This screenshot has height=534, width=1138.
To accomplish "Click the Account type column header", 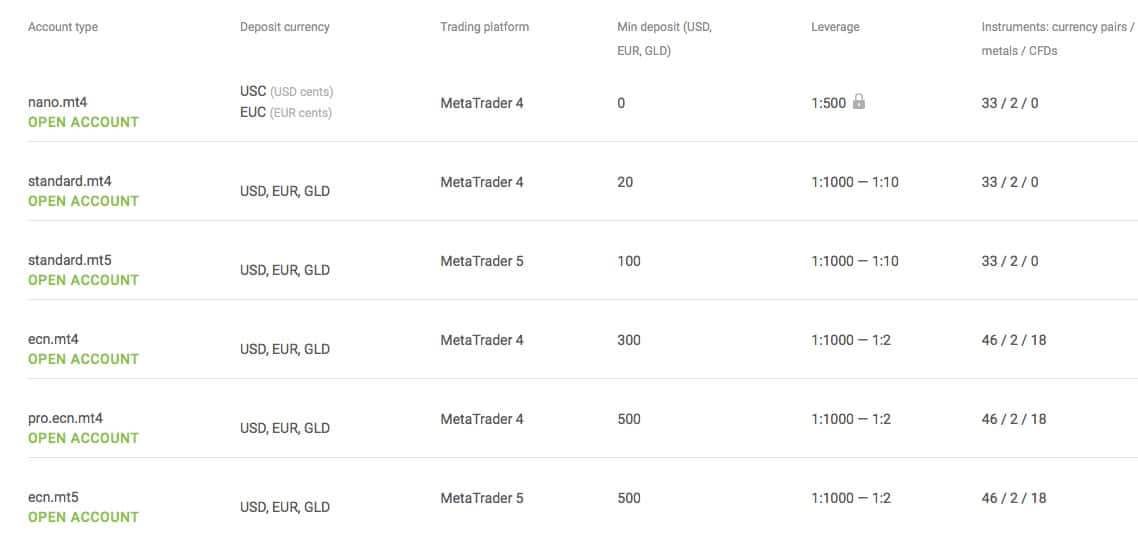I will 63,28.
